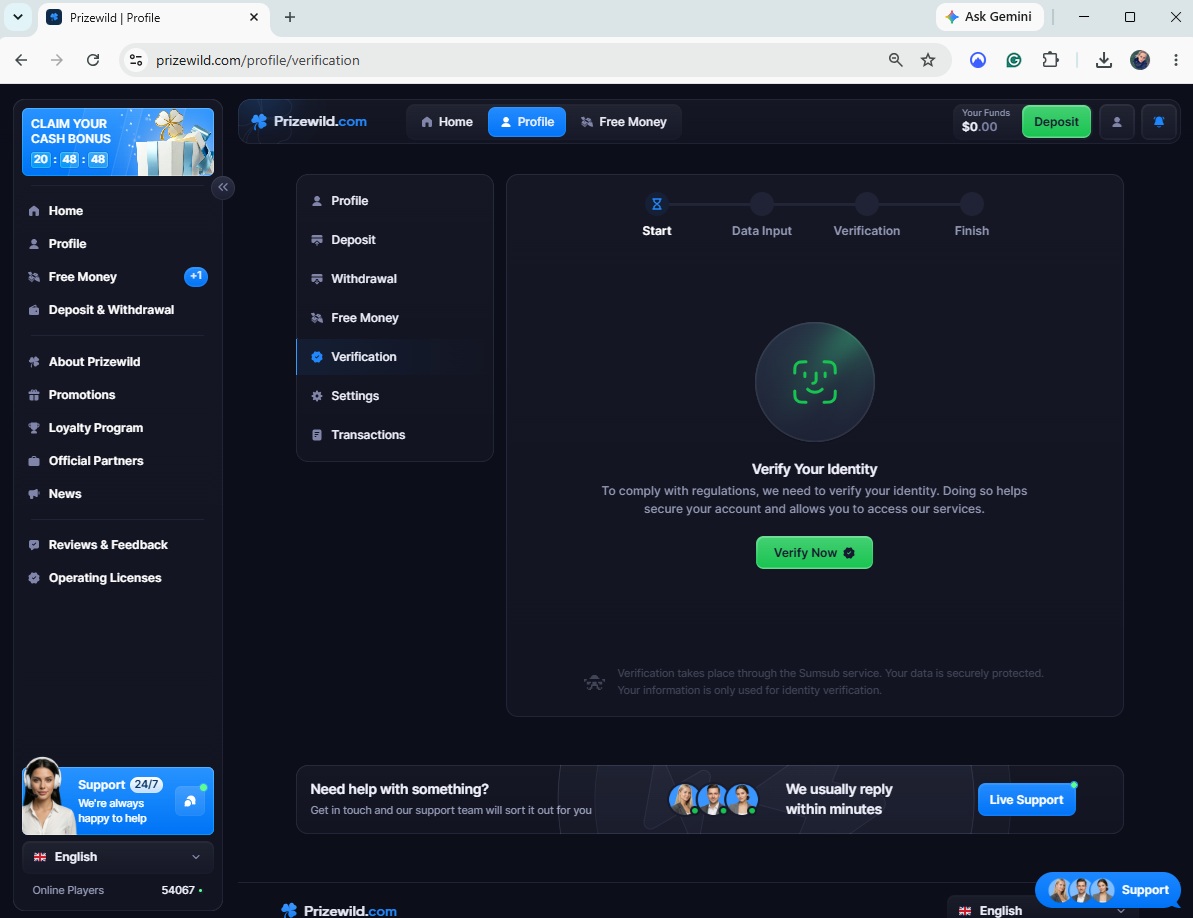Go back using browser back arrow

click(21, 60)
